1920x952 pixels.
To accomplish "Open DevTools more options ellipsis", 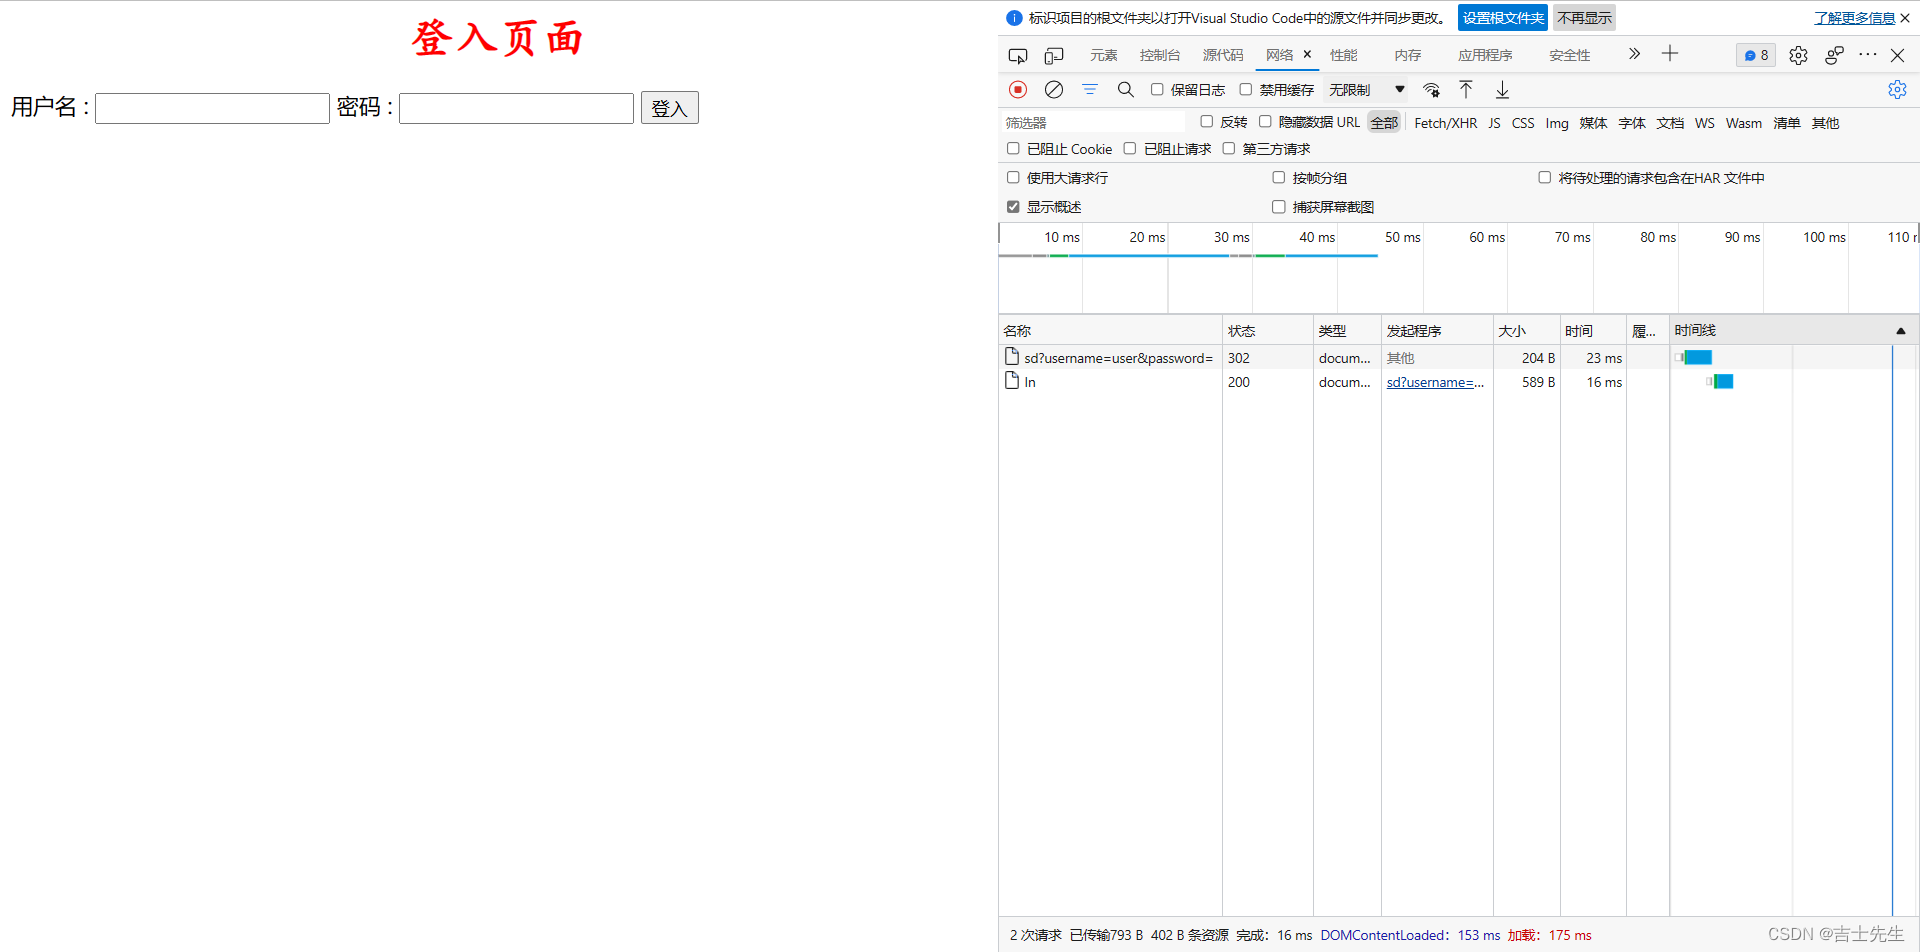I will pos(1867,55).
